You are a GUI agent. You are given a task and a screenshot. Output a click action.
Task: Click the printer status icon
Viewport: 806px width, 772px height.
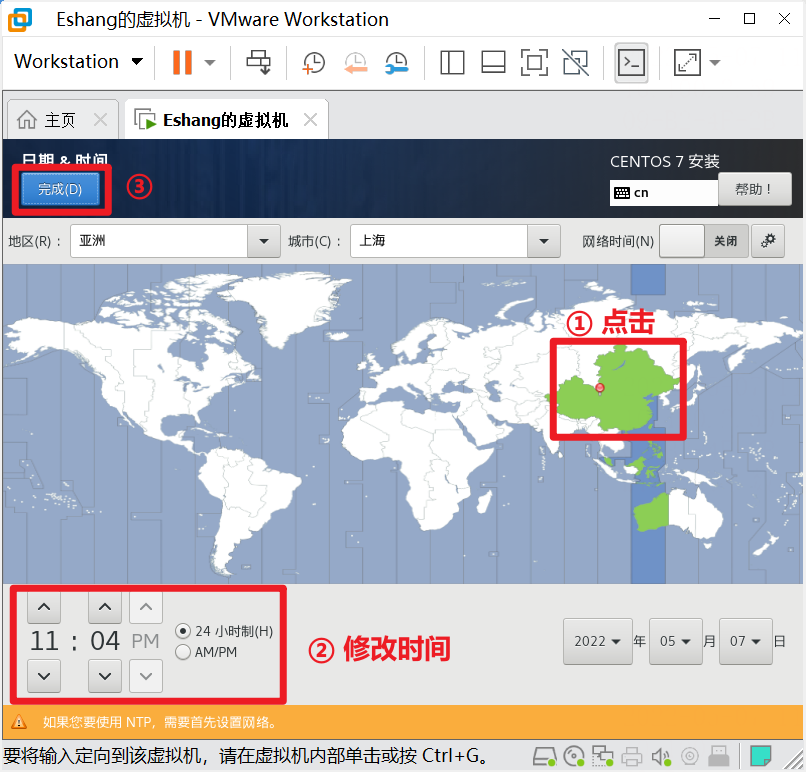[x=632, y=756]
